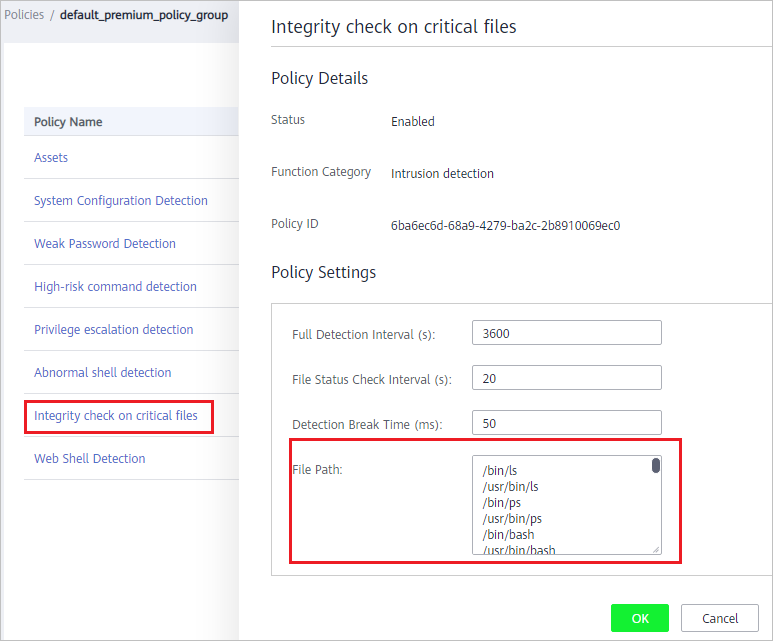Viewport: 773px width, 641px height.
Task: Discard changes with the Cancel button
Action: pos(720,618)
